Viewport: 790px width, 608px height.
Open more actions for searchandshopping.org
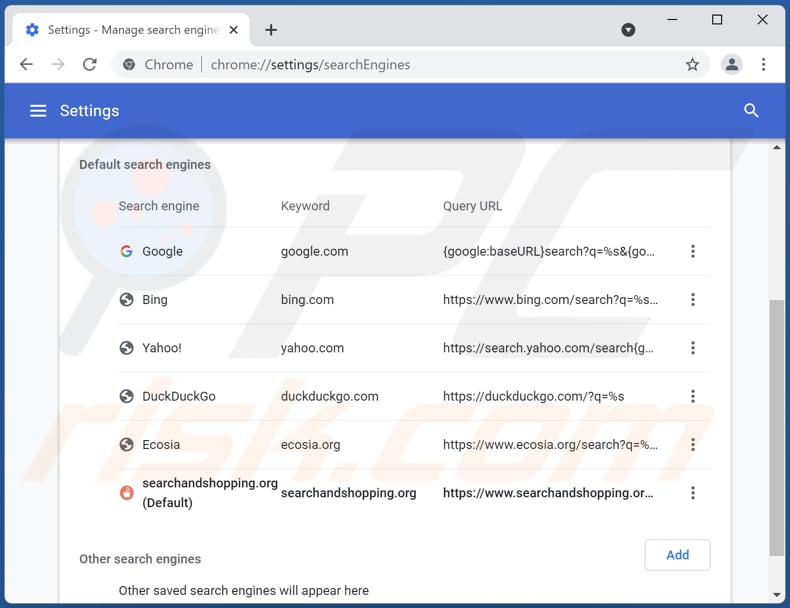tap(693, 493)
